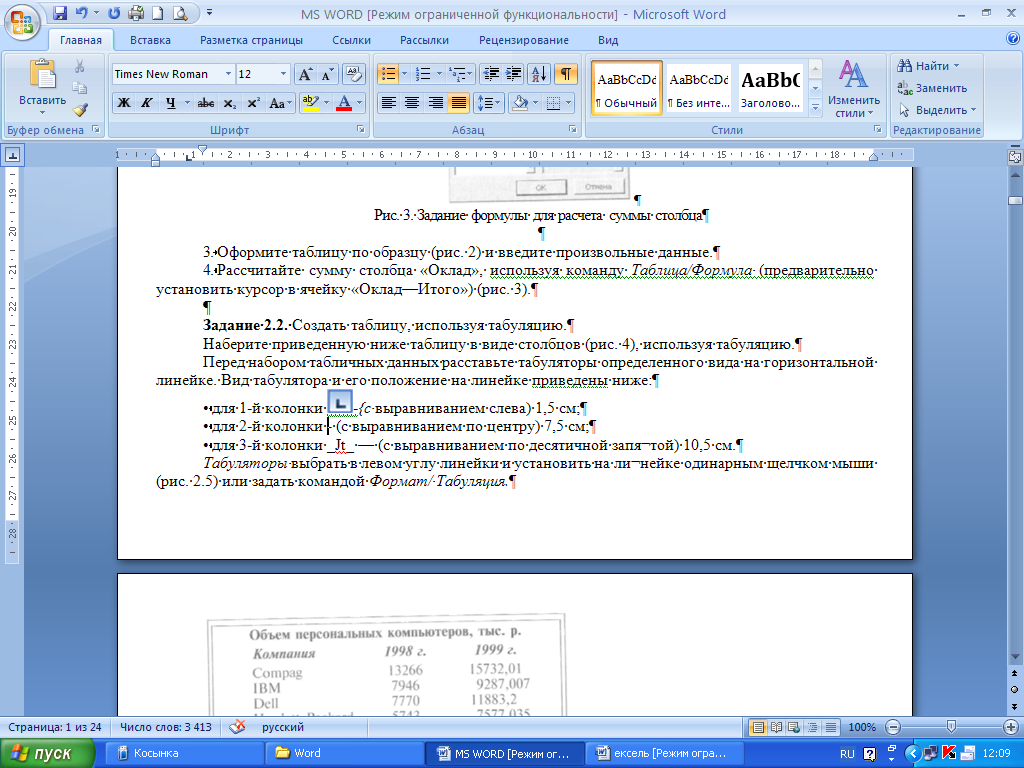Toggle bulleted list

point(389,74)
